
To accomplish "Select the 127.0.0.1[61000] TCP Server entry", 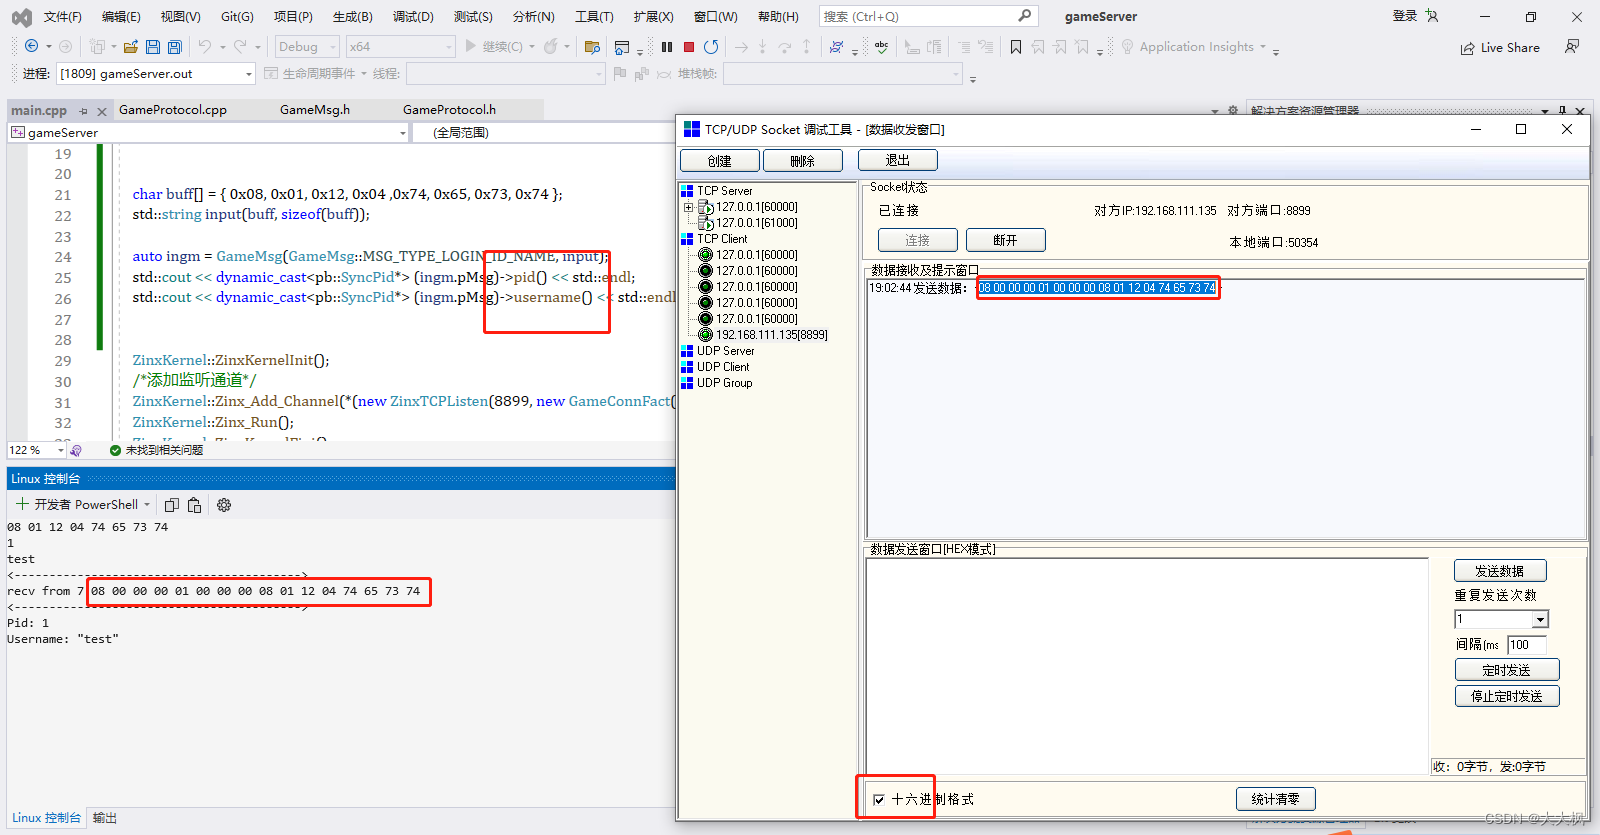I will [x=756, y=223].
